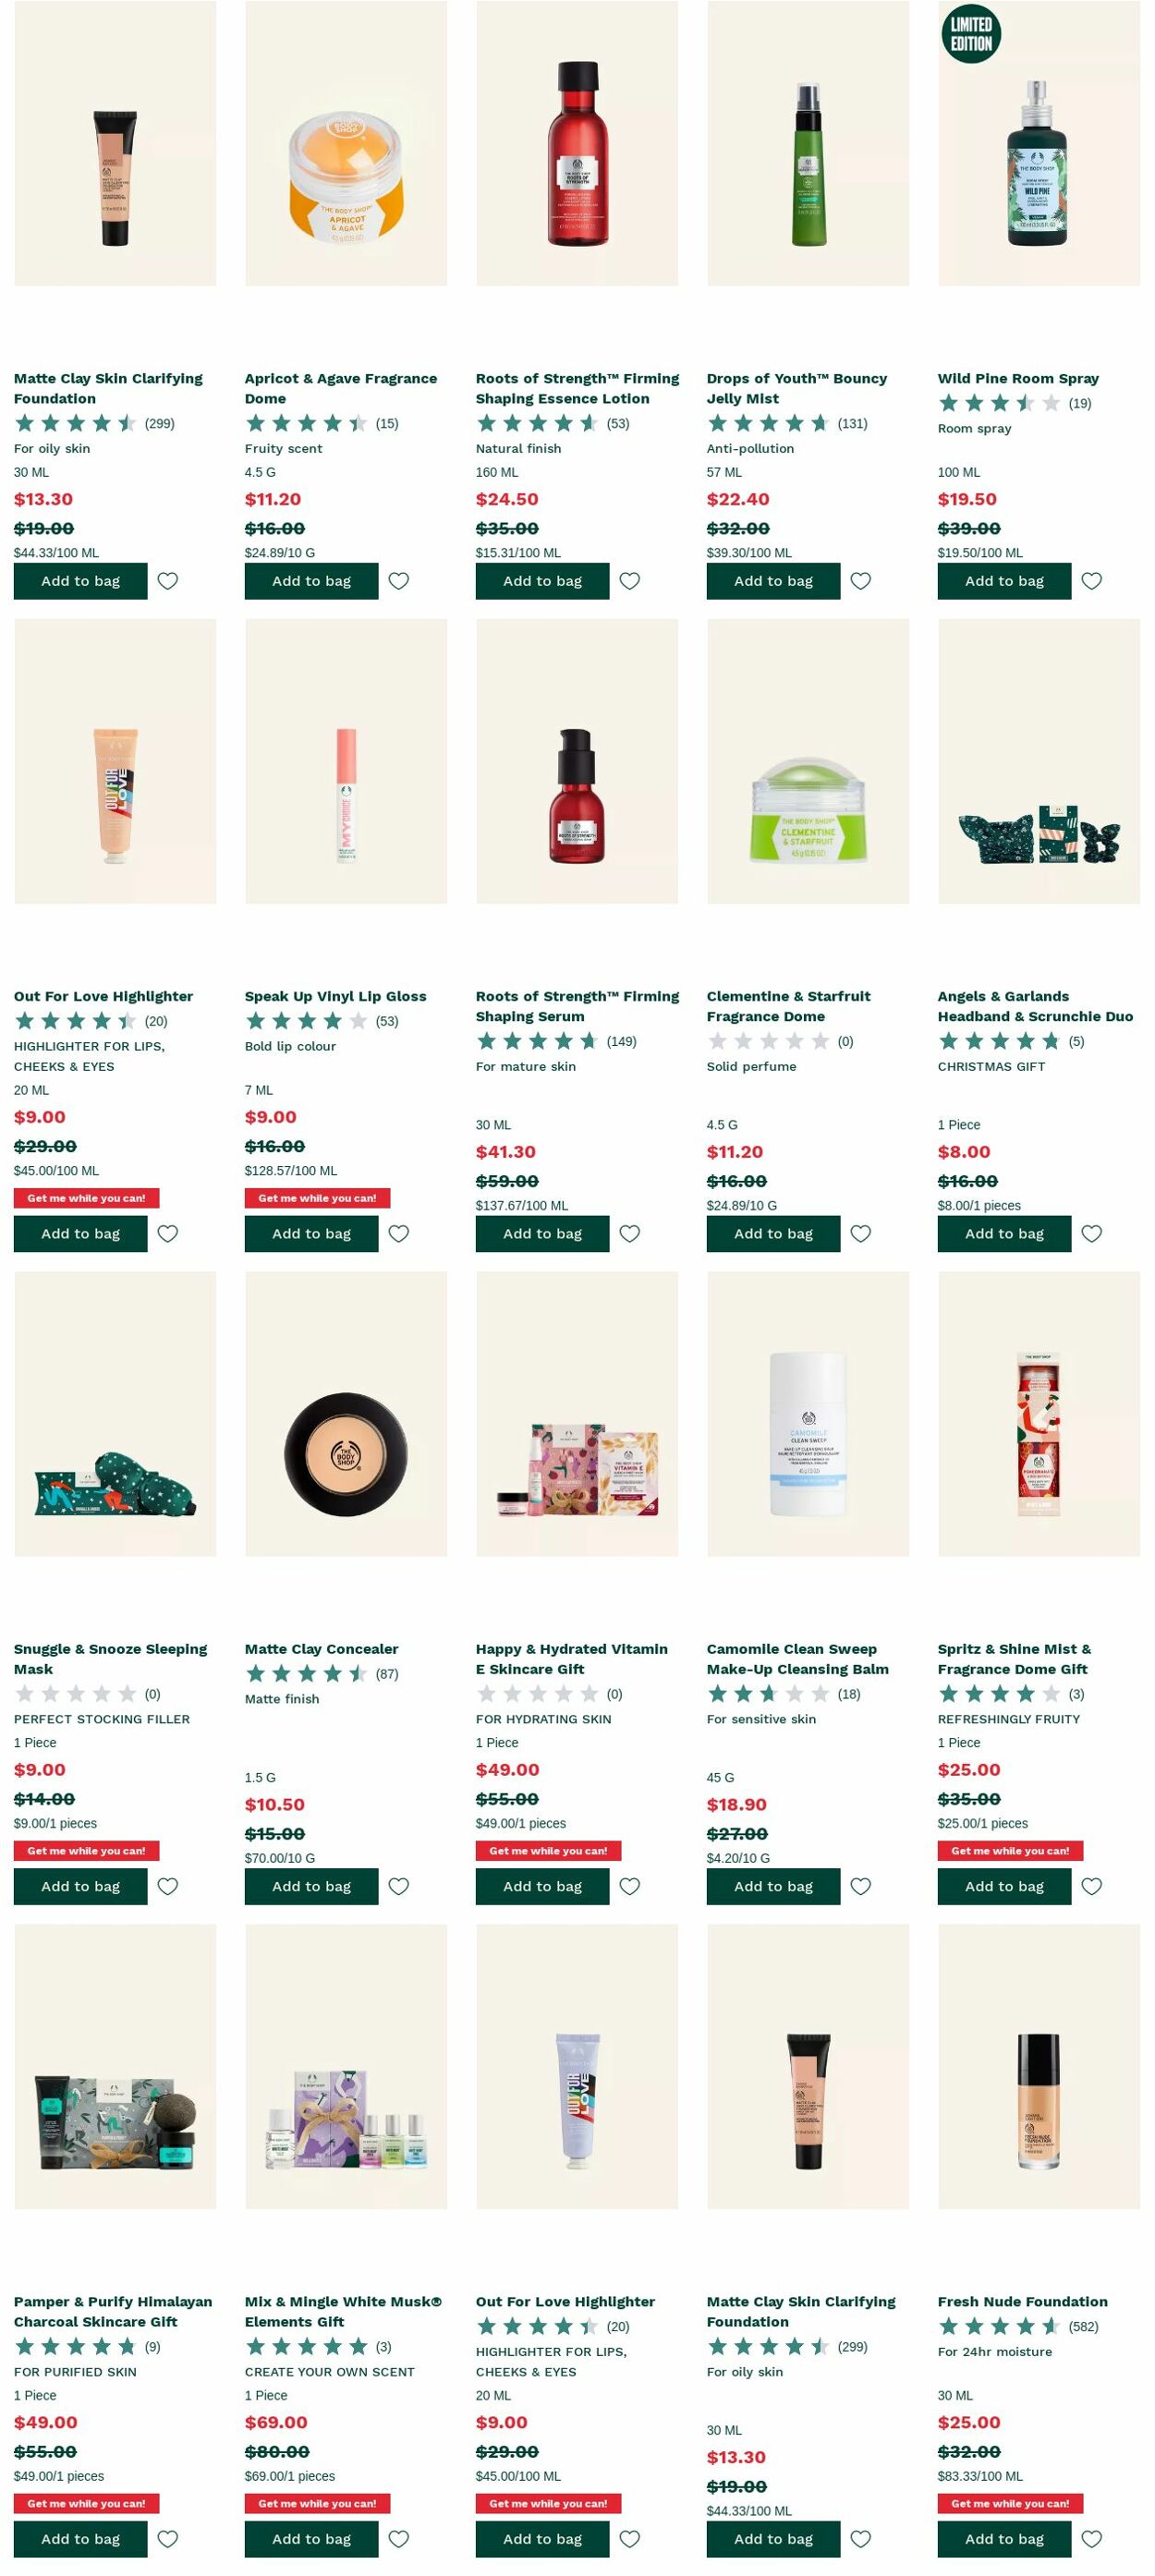Add Matte Clay Skin Clarifying Foundation to wishlist

click(x=168, y=580)
